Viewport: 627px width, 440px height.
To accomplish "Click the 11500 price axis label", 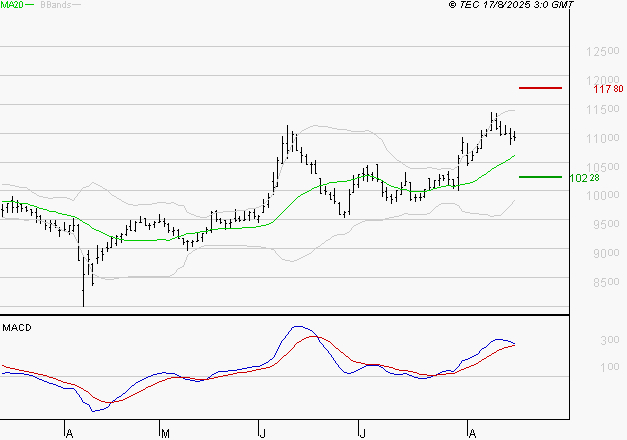I will 603,109.
